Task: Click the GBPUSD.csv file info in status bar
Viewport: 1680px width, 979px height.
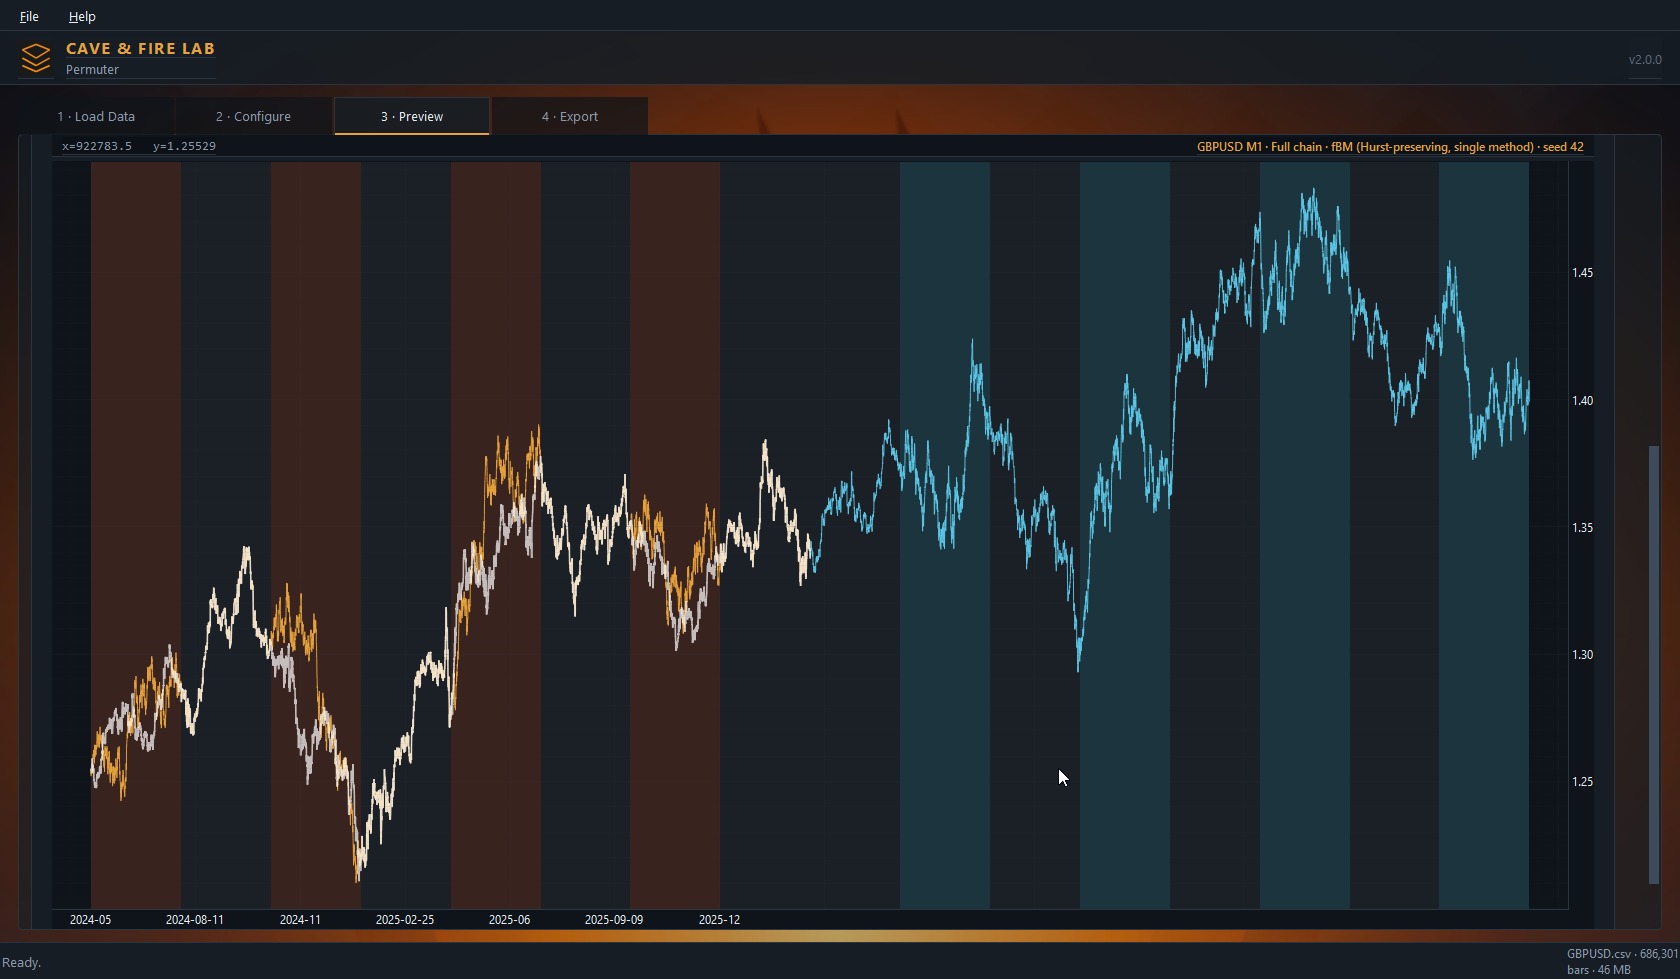Action: click(1622, 962)
